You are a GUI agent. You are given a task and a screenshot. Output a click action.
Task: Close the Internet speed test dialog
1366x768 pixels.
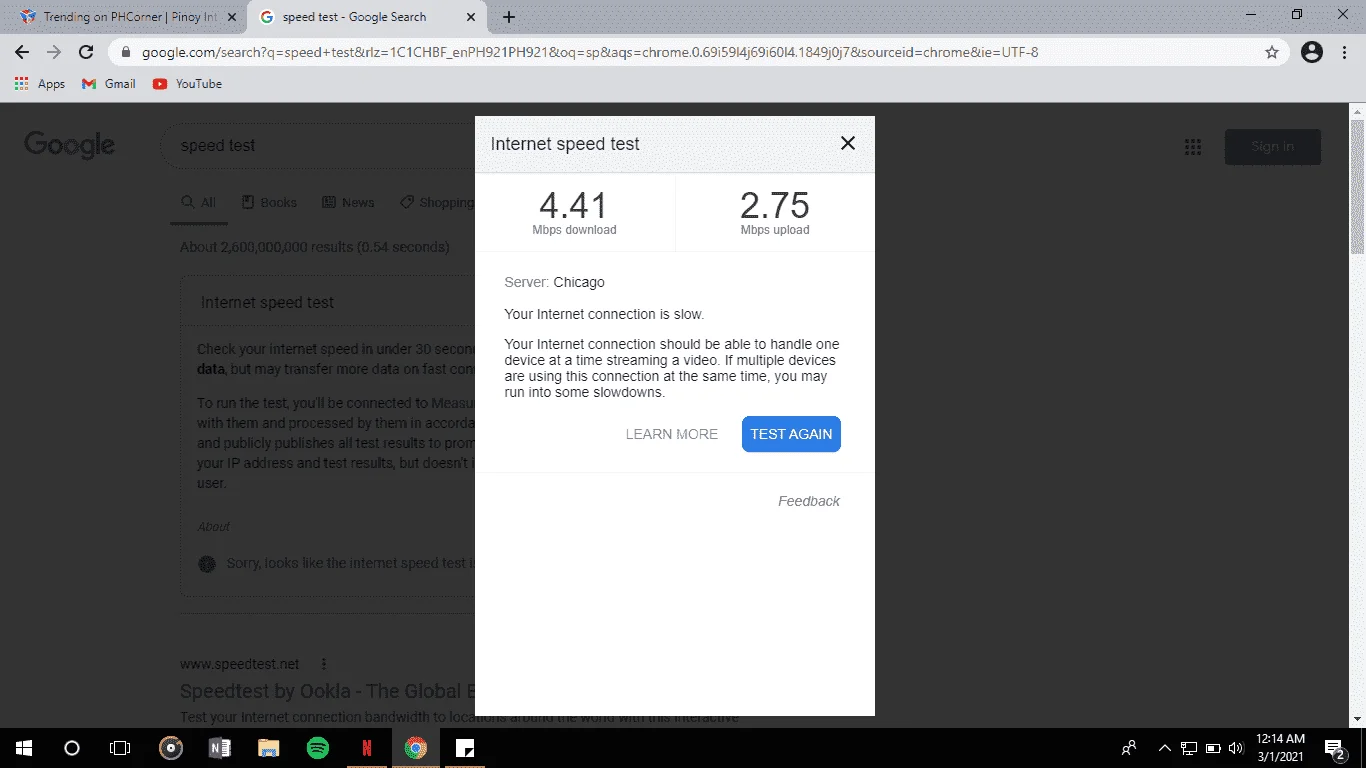coord(848,143)
